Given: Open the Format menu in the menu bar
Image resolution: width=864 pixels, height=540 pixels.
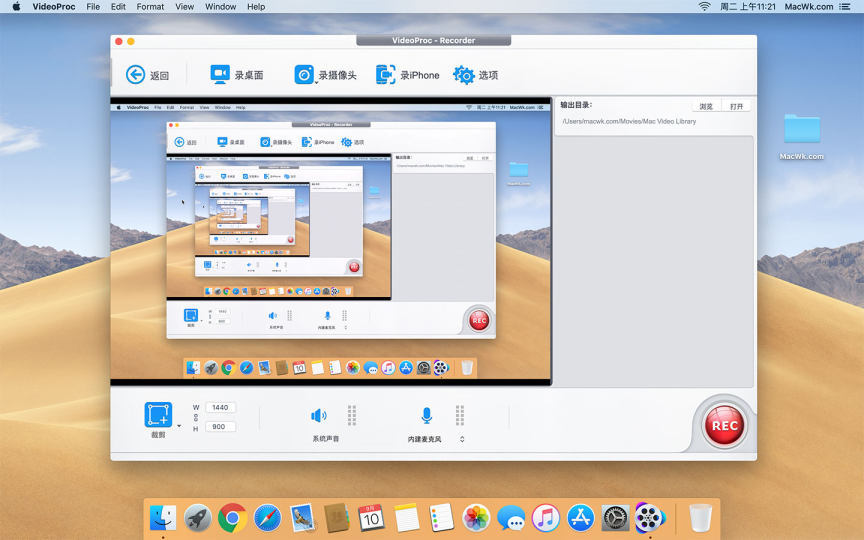Looking at the screenshot, I should point(150,7).
